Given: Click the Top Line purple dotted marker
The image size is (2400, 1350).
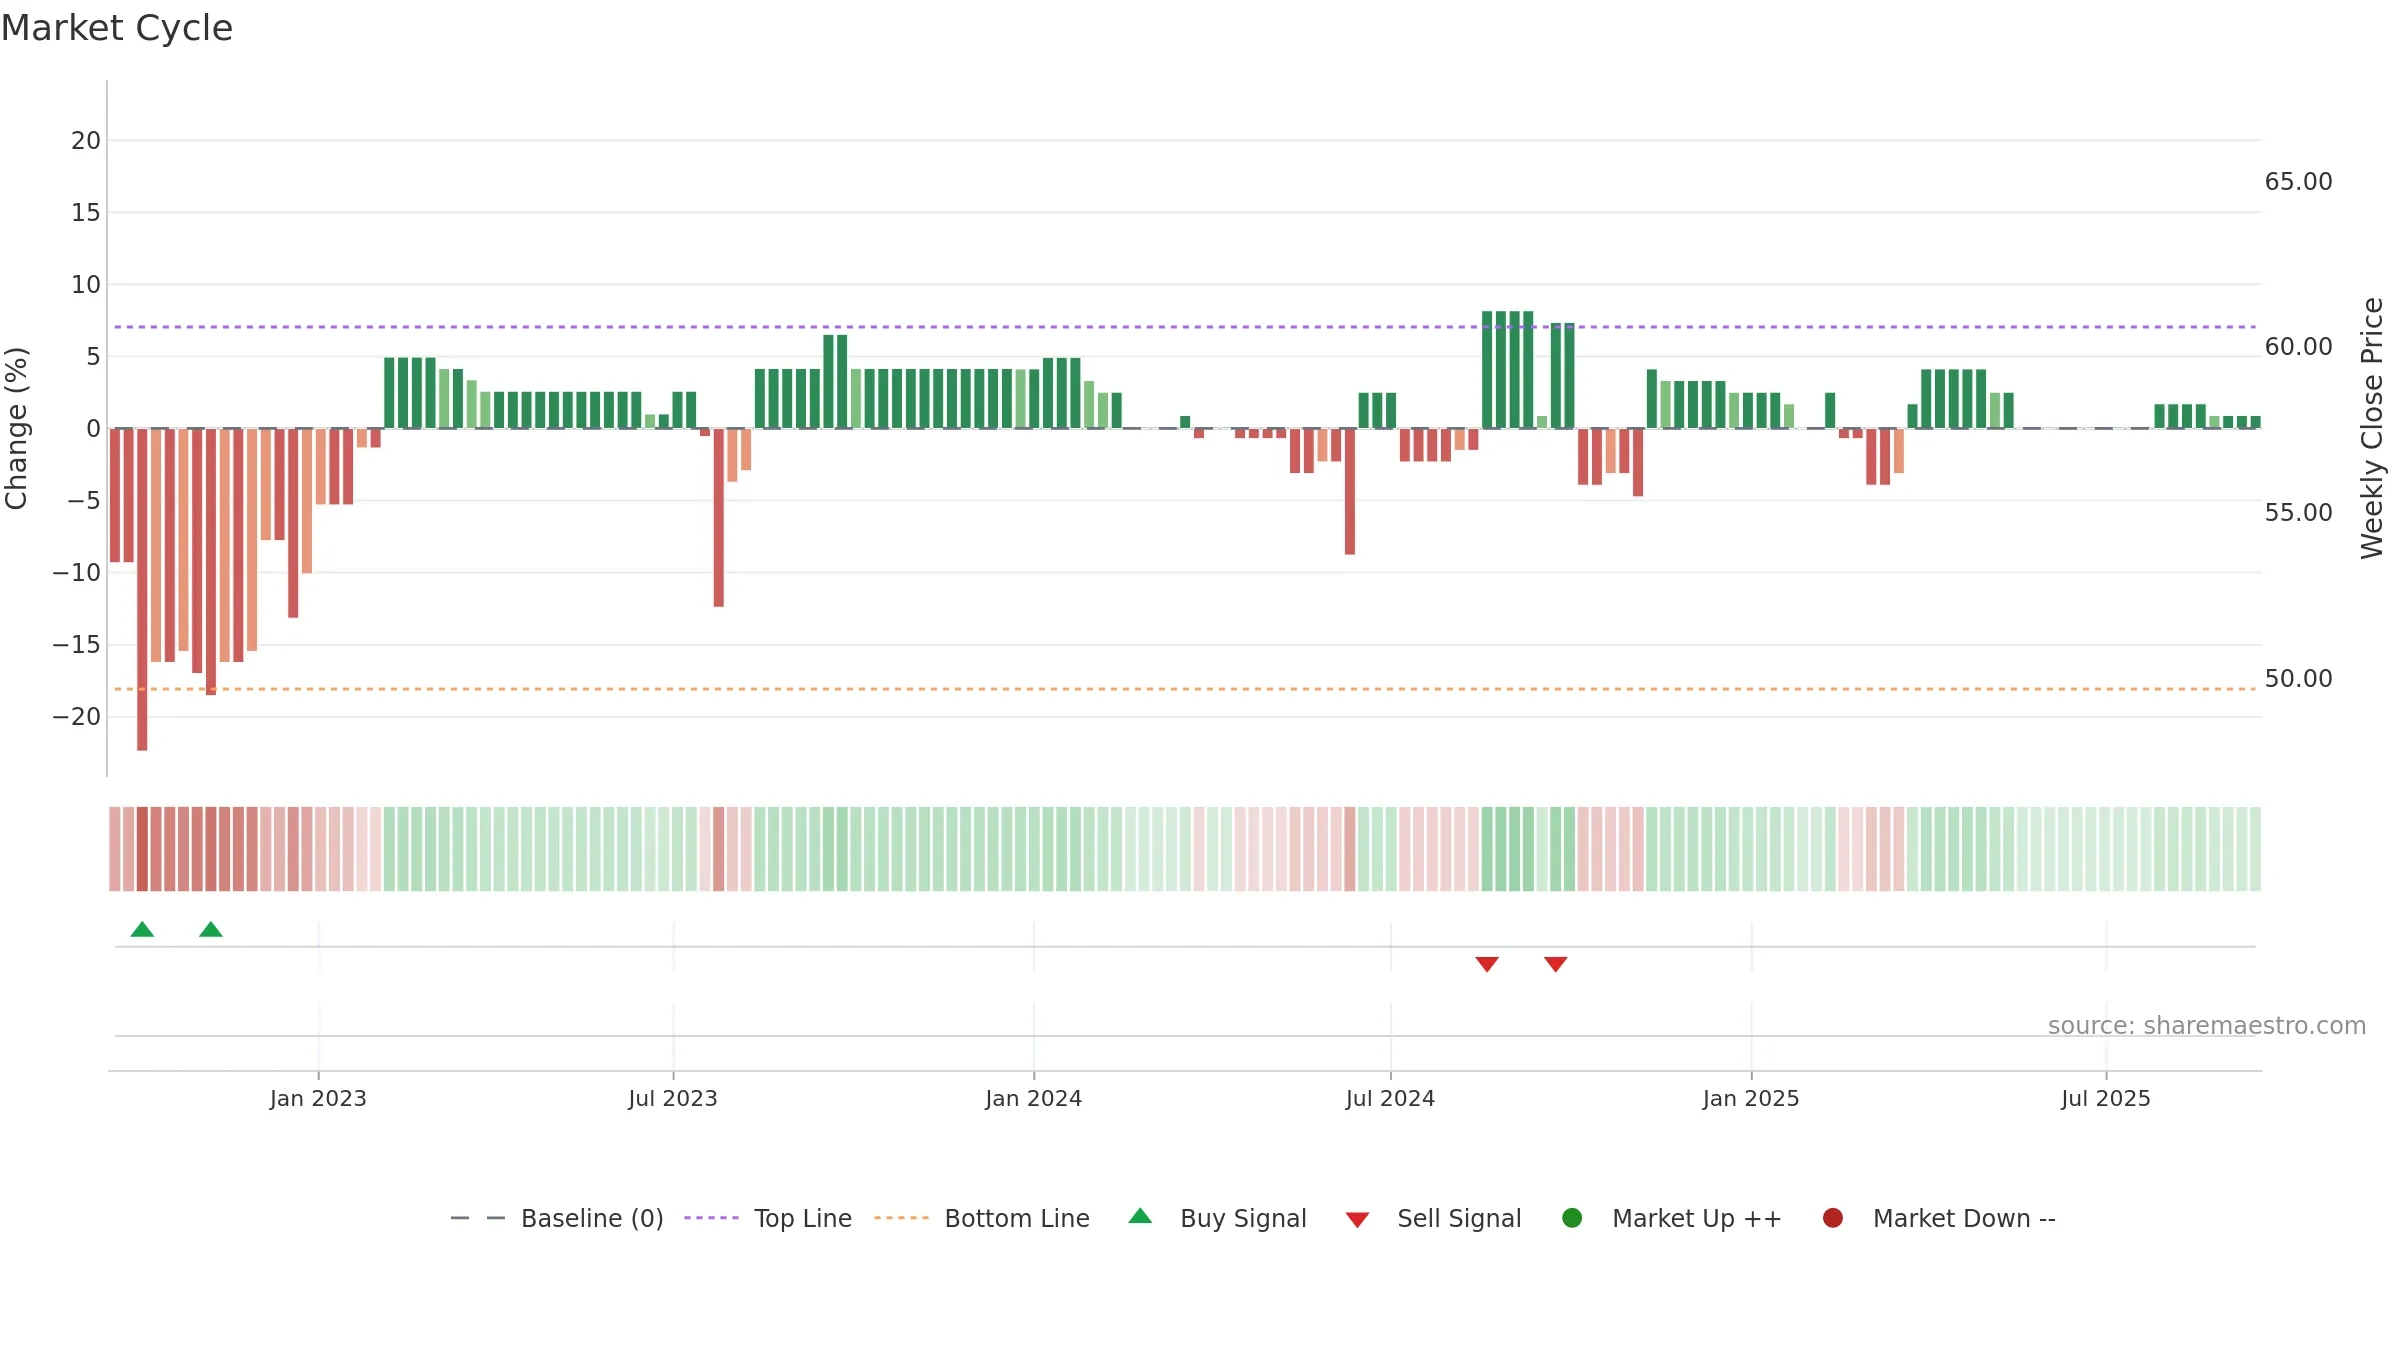Looking at the screenshot, I should (x=711, y=1218).
